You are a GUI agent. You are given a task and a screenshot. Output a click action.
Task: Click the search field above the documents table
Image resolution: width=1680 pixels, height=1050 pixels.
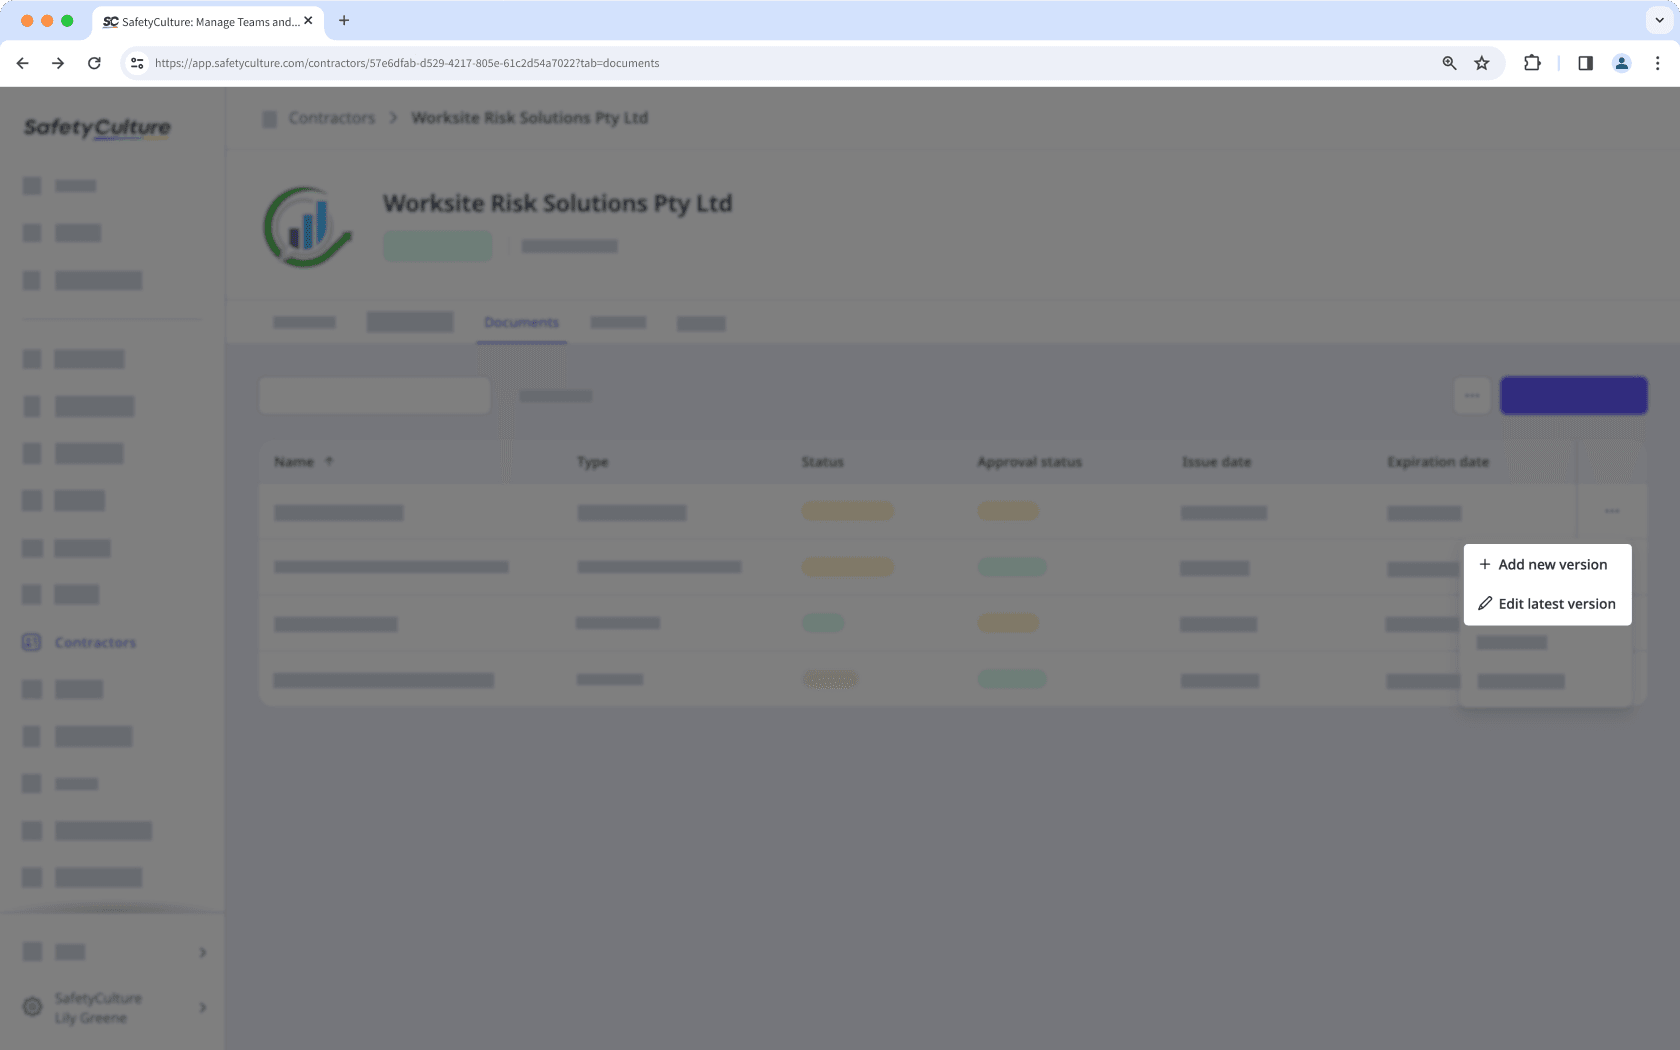click(374, 395)
